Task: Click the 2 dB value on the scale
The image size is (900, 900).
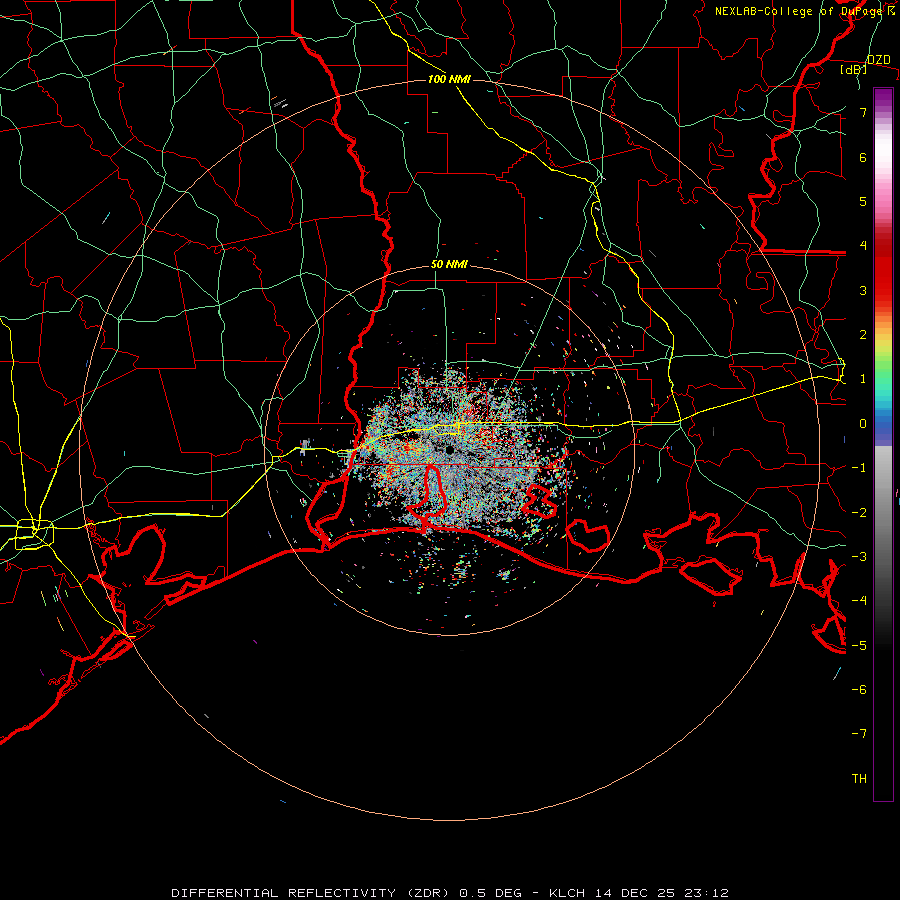Action: pos(863,335)
